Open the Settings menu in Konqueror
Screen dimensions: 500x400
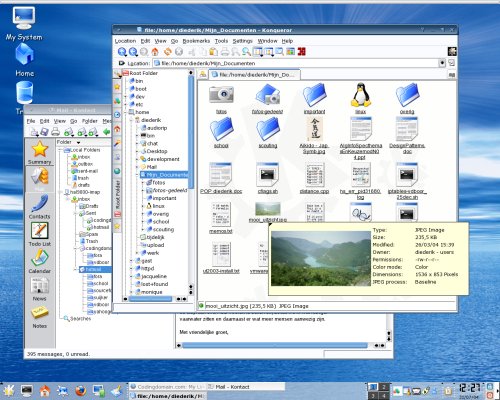[x=243, y=41]
